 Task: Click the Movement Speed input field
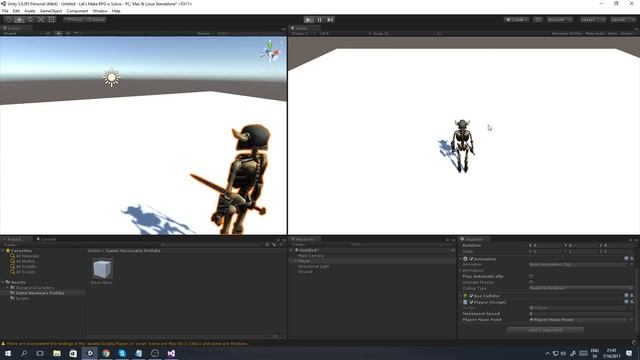(x=580, y=313)
